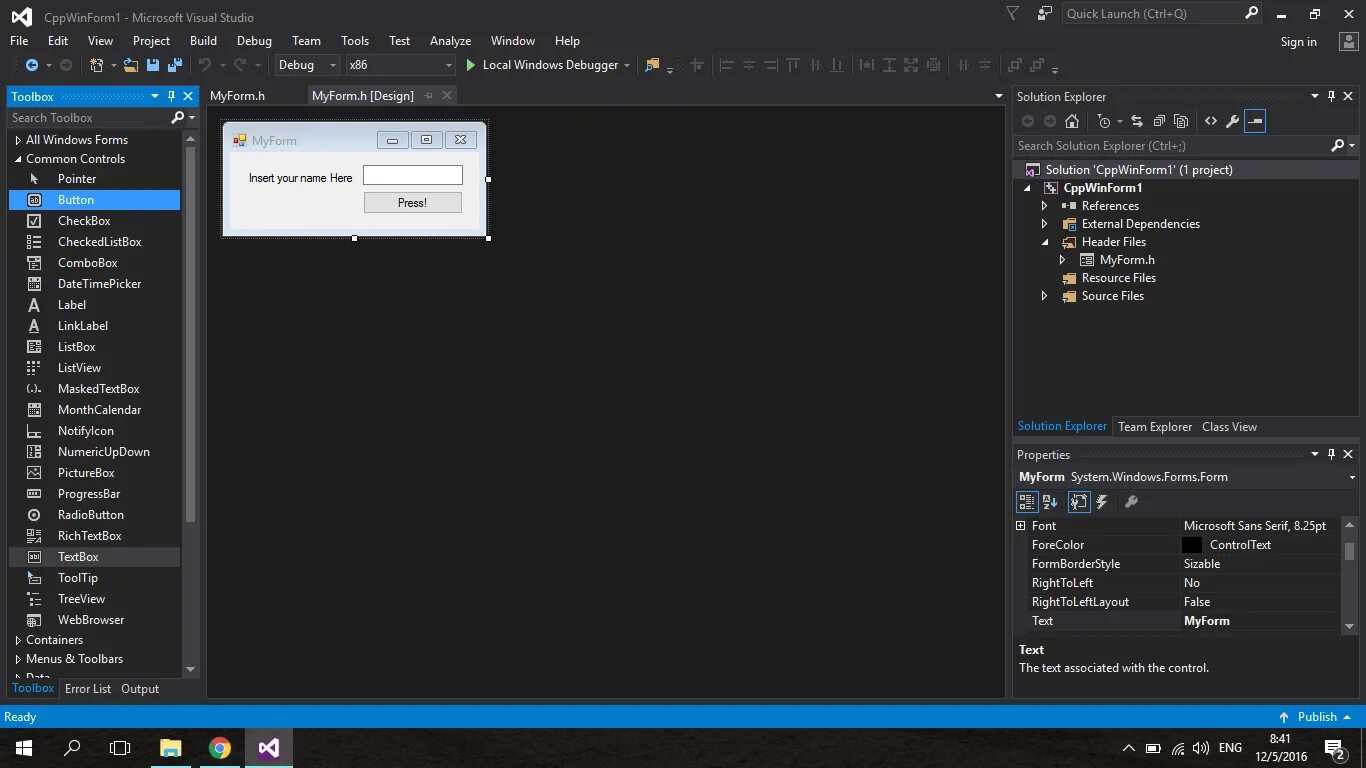Click the Save All toolbar icon
Viewport: 1366px width, 768px height.
tap(175, 65)
